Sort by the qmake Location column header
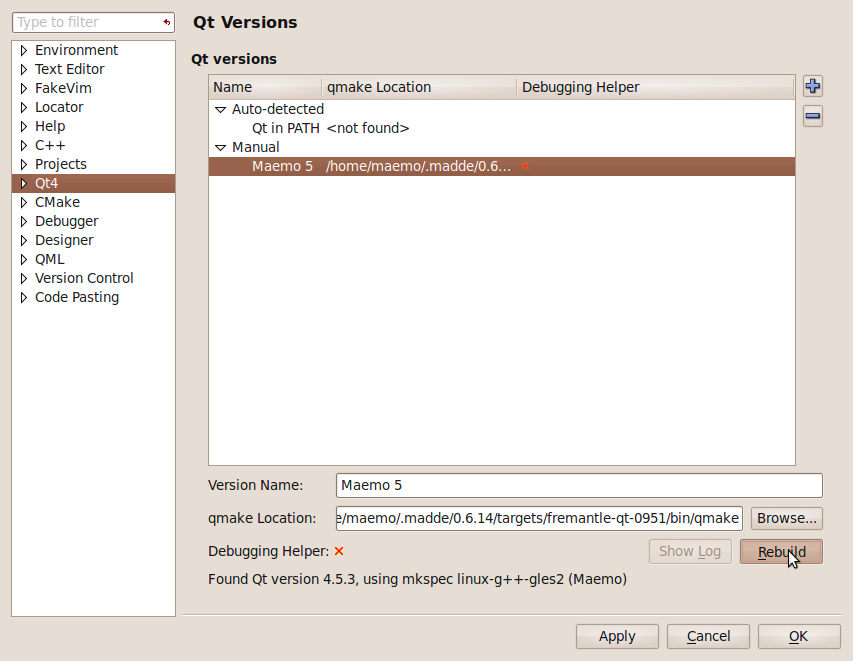This screenshot has height=661, width=853. coord(418,87)
